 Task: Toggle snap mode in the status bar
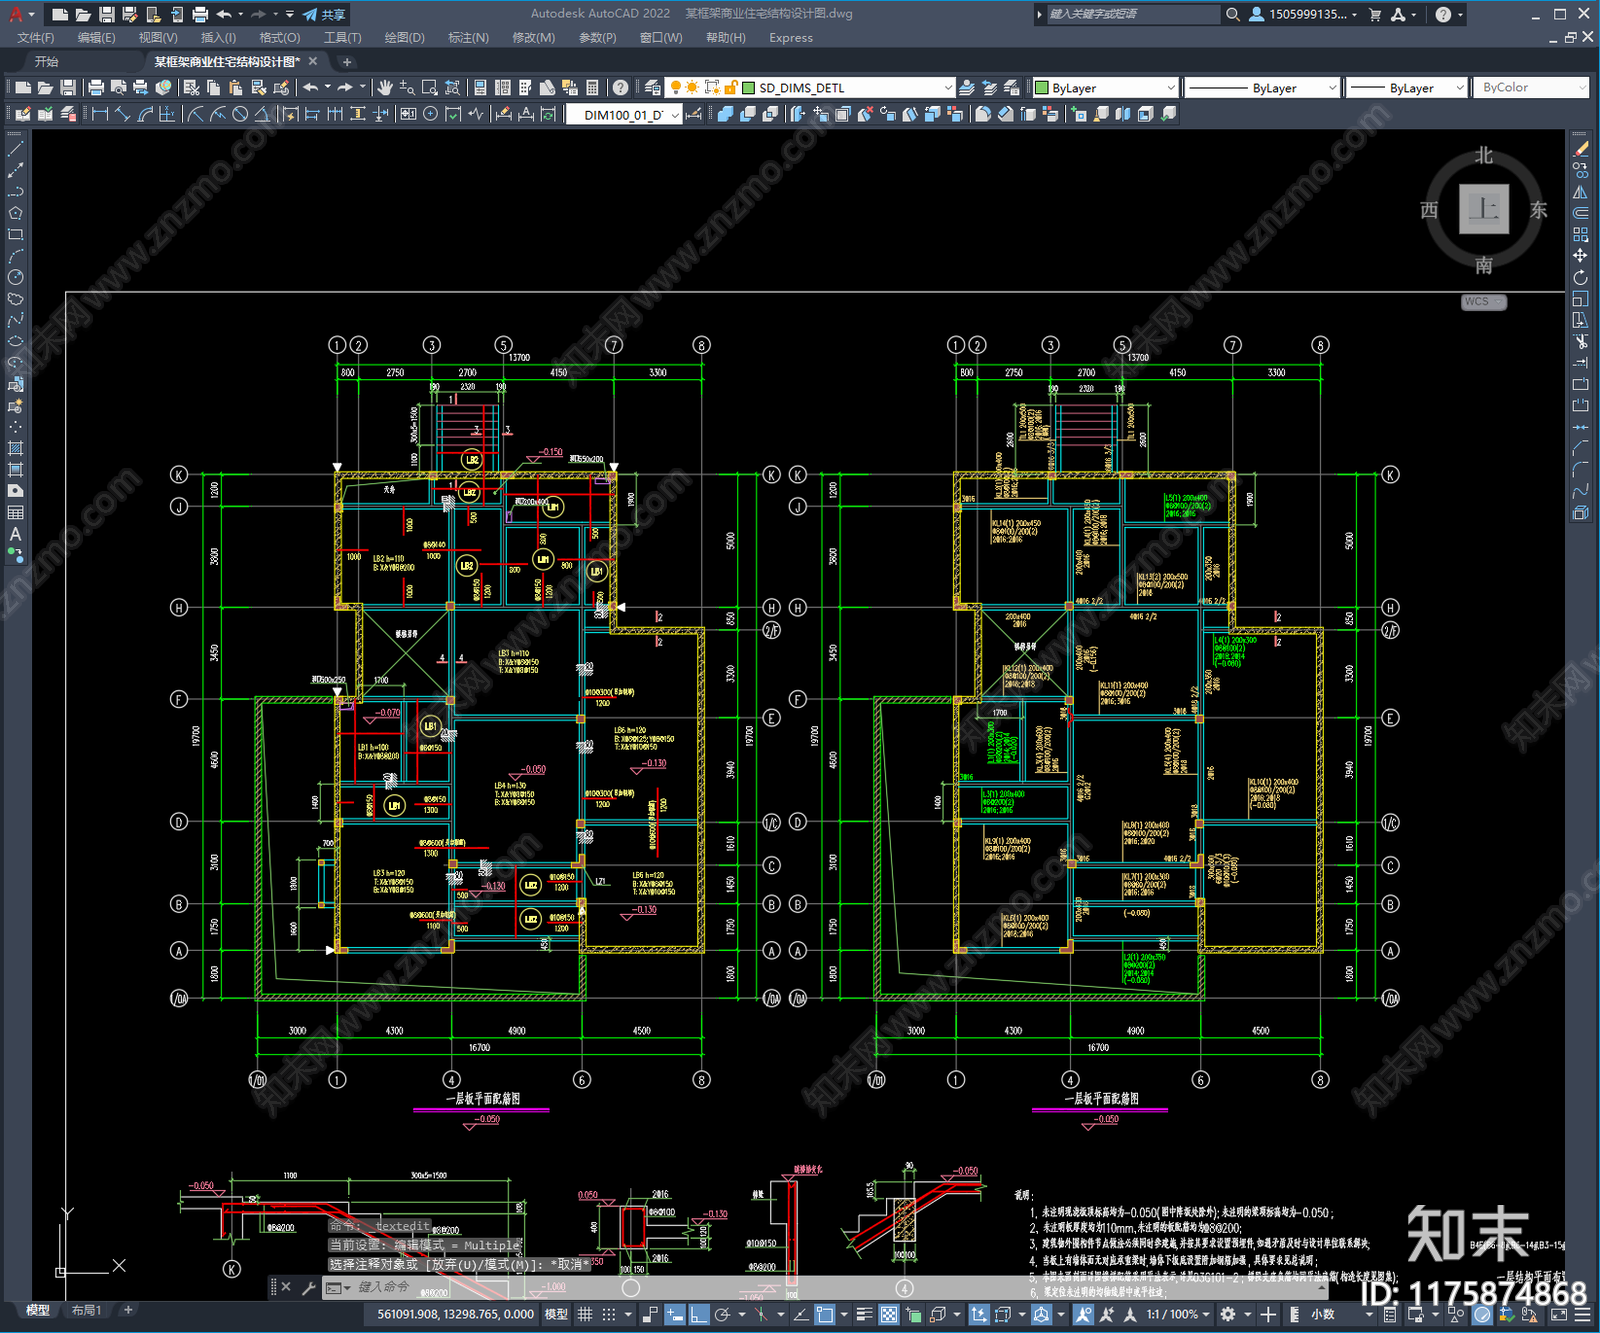click(608, 1314)
